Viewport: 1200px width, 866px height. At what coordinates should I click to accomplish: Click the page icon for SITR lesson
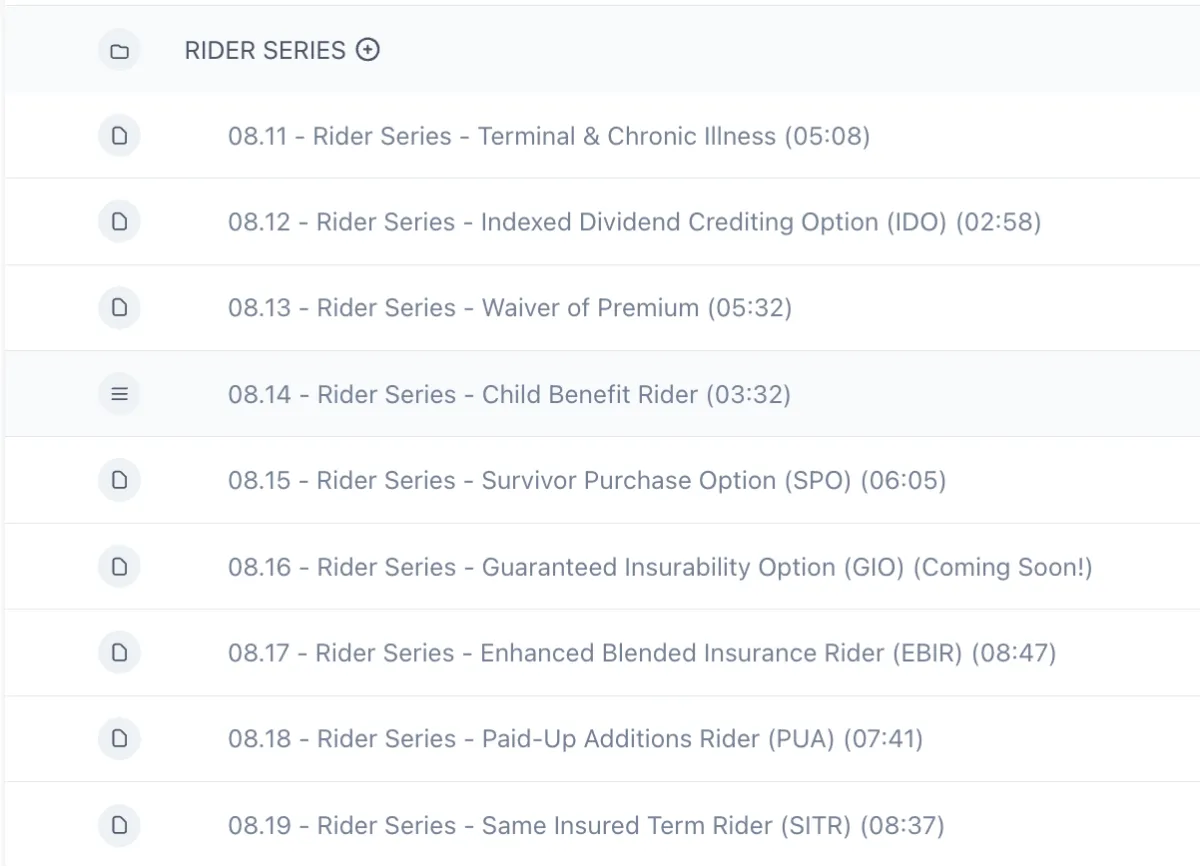tap(119, 825)
